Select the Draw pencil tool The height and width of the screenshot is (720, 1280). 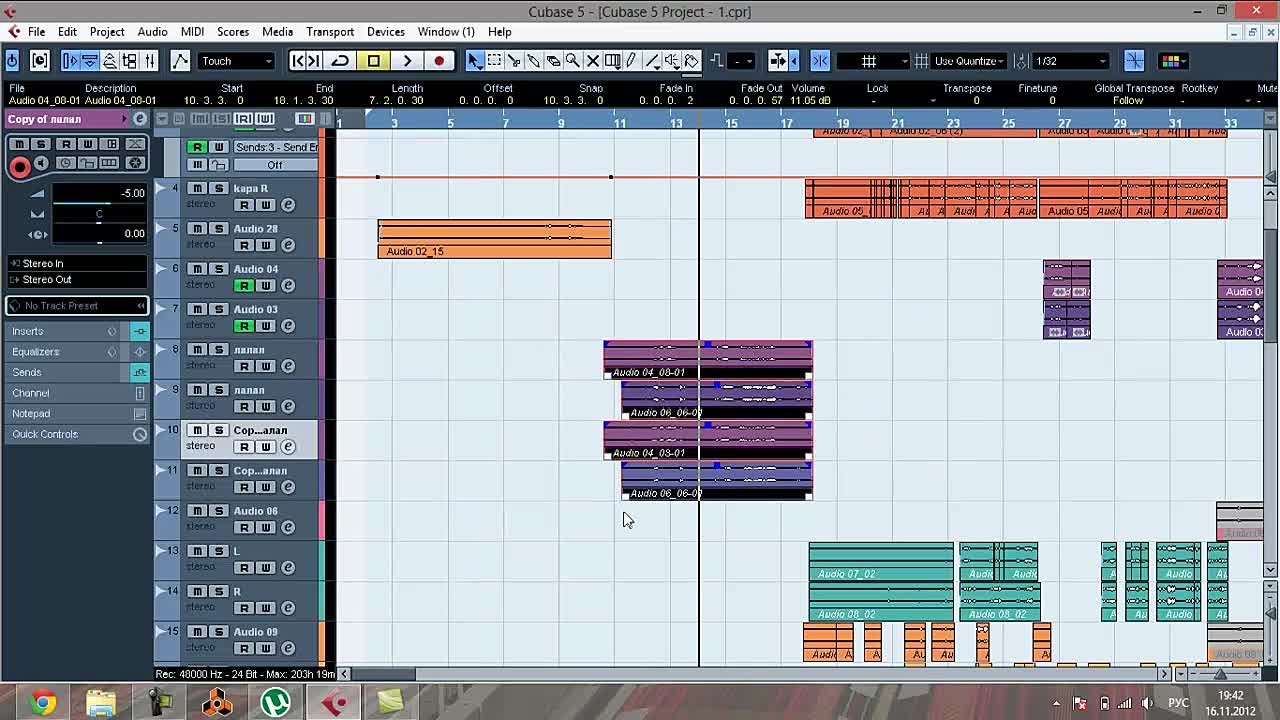tap(631, 61)
